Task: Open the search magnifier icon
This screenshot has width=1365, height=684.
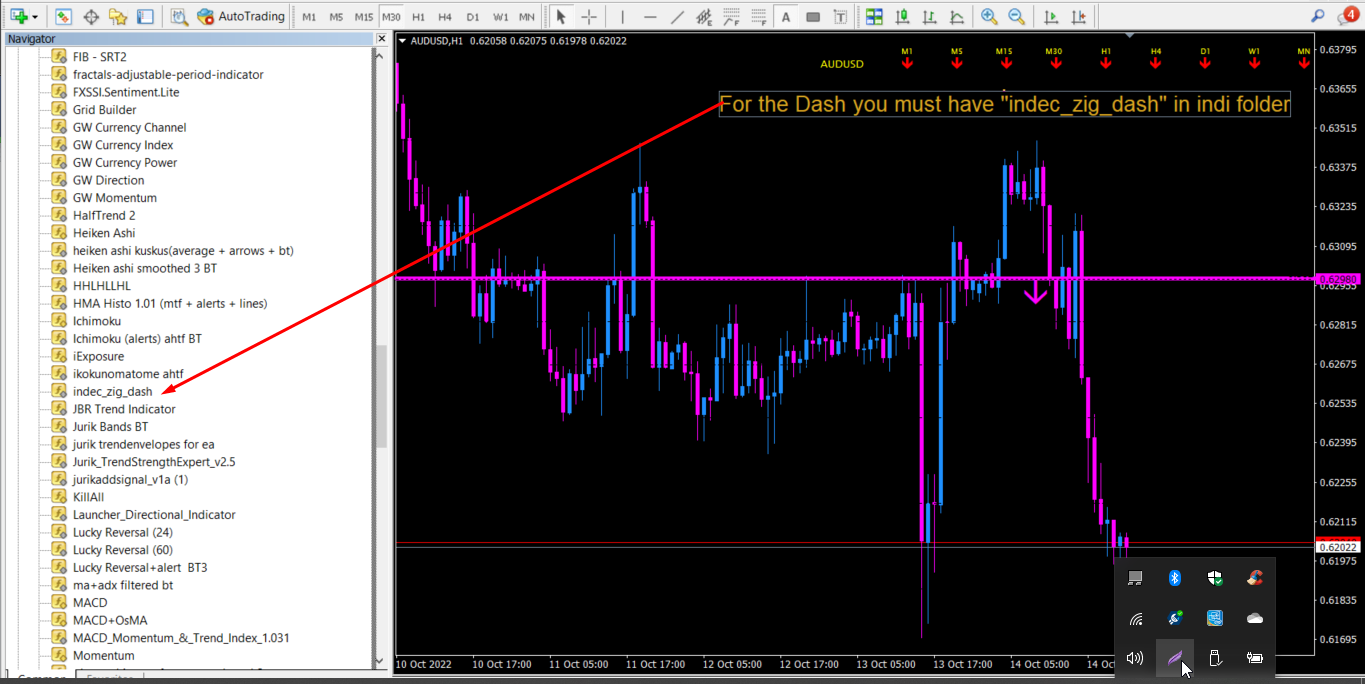Action: click(x=1316, y=16)
